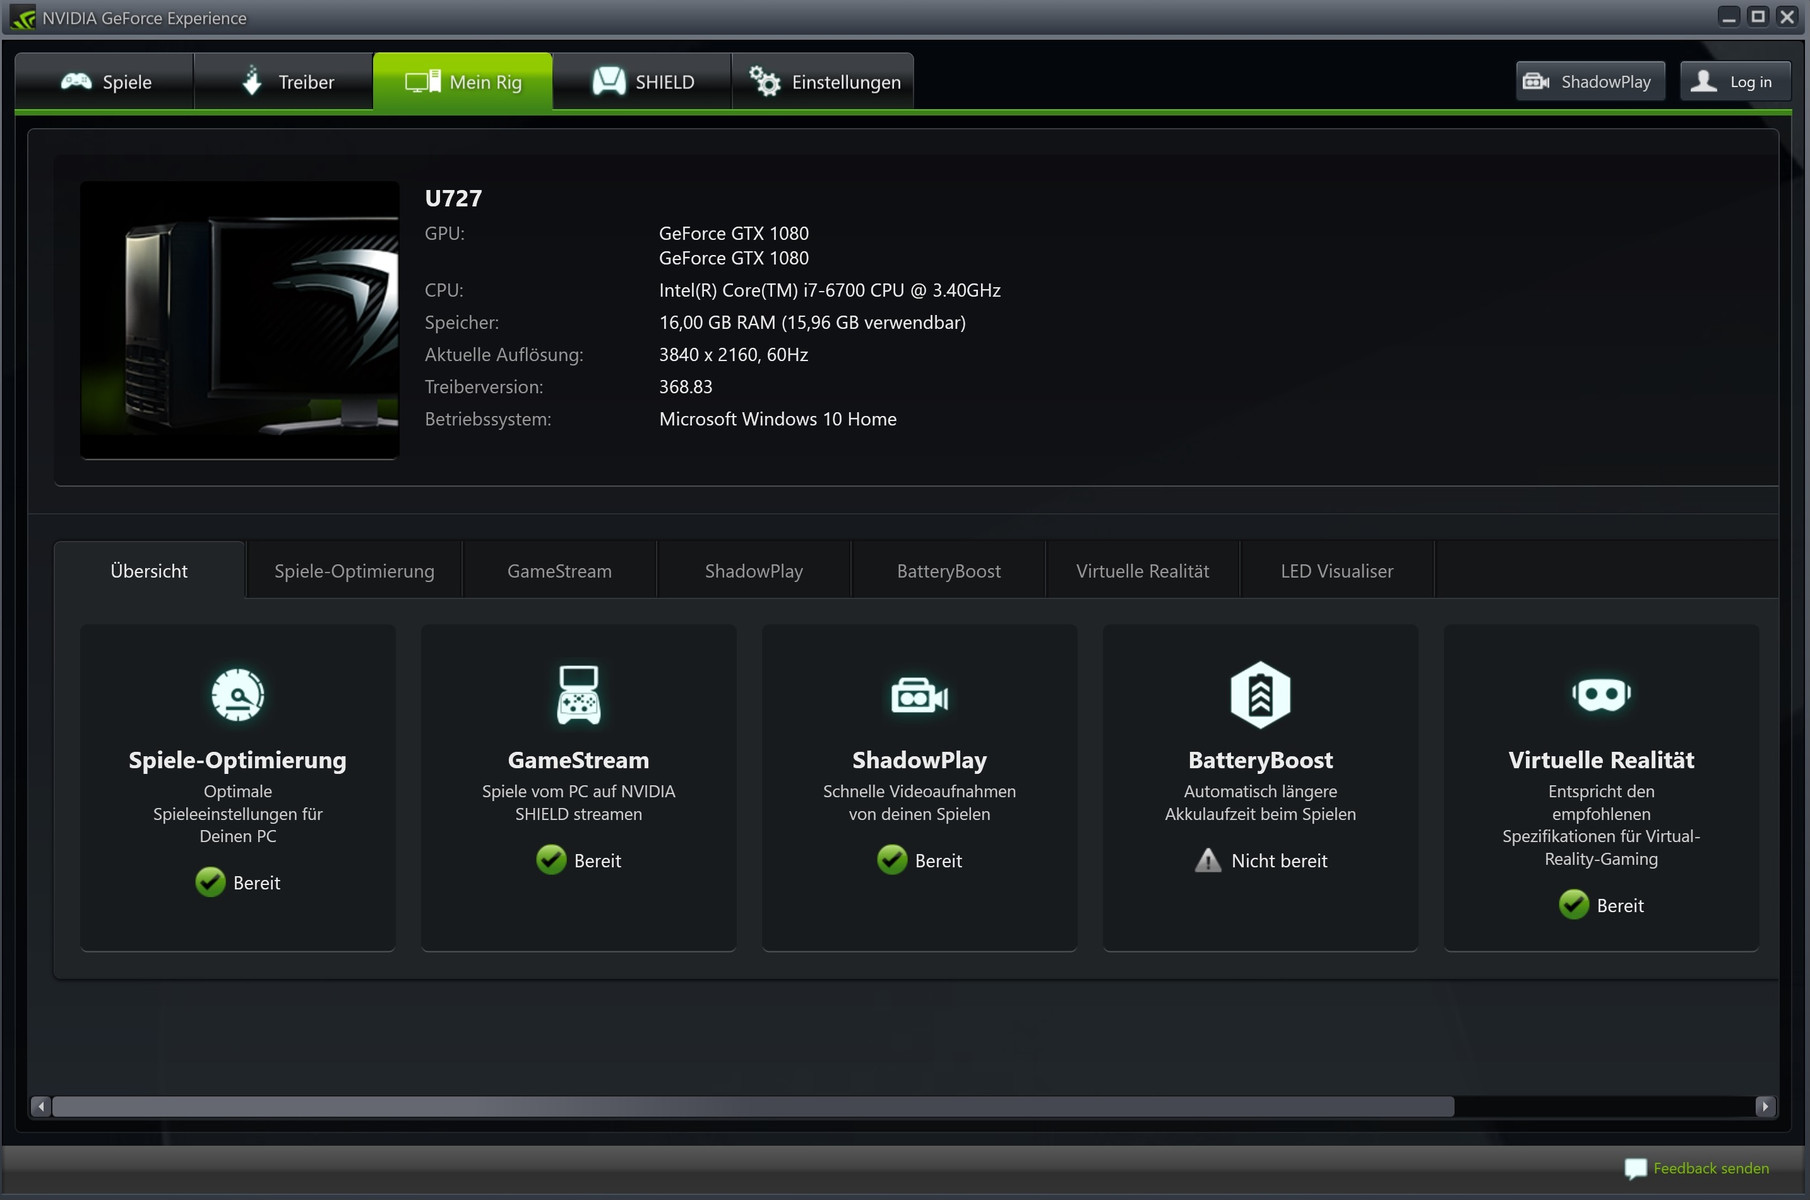Image resolution: width=1810 pixels, height=1200 pixels.
Task: Click the gamepad icon on Spiele tab
Action: [x=76, y=82]
